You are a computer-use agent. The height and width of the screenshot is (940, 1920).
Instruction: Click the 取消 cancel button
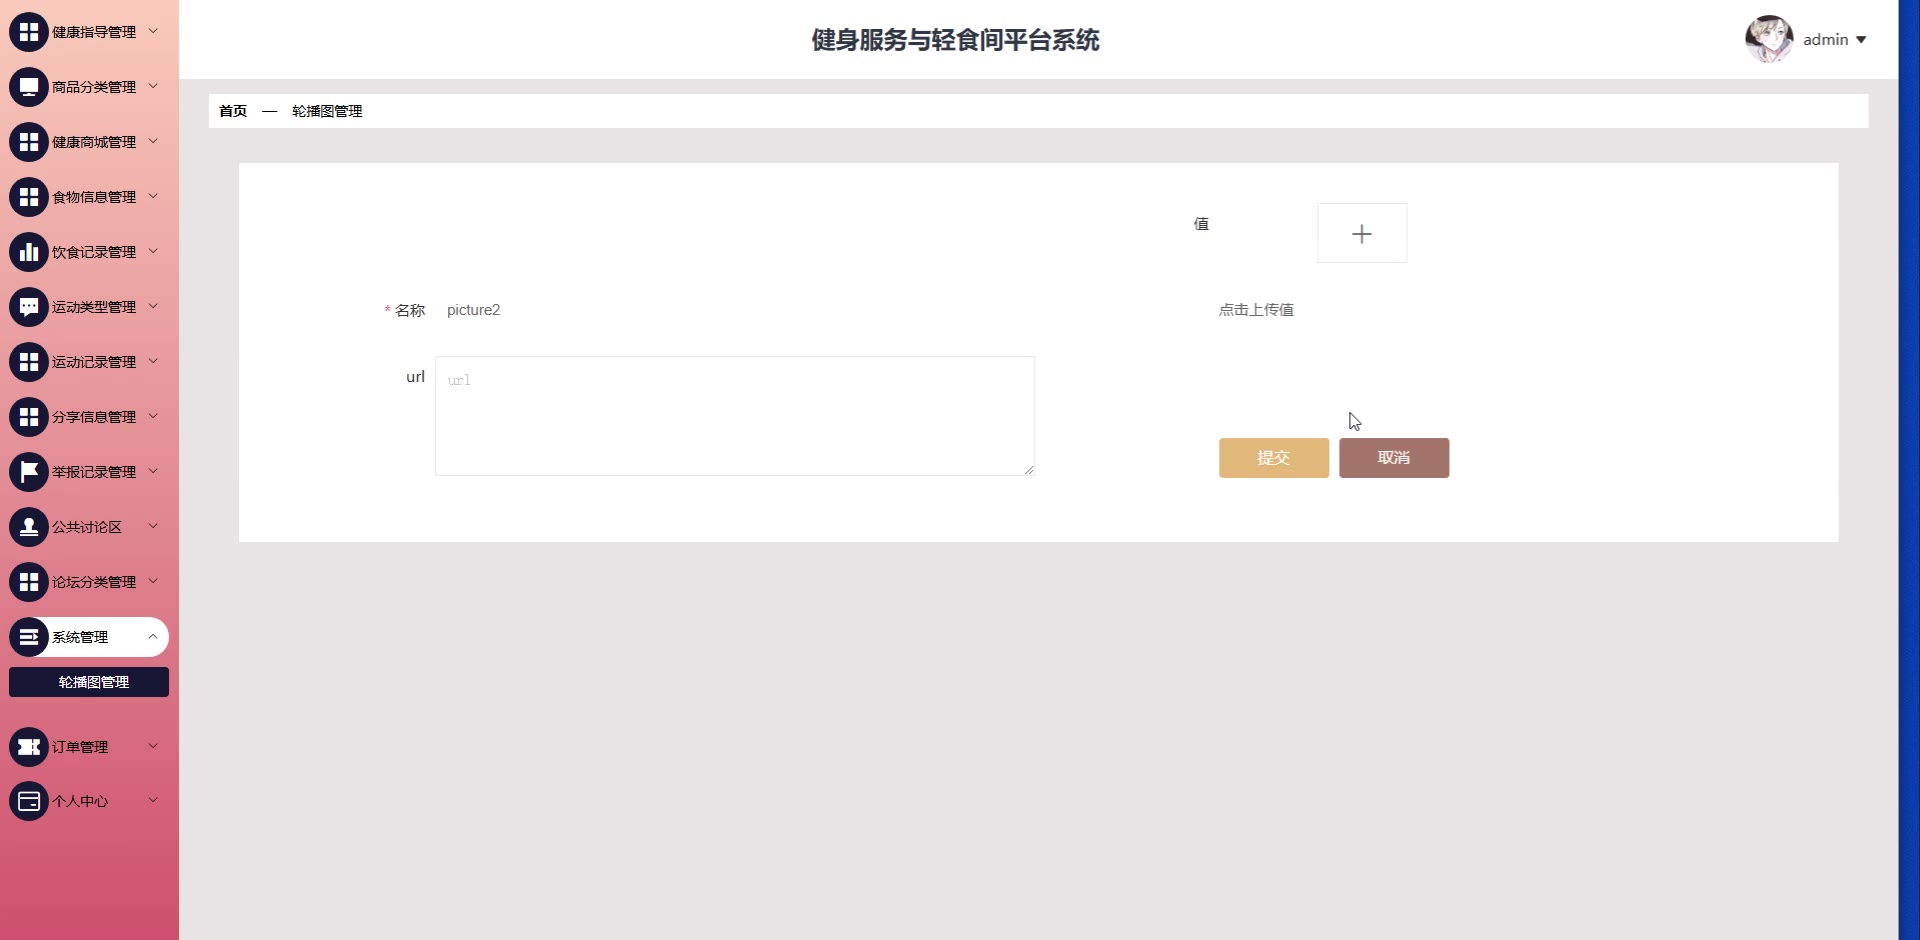pyautogui.click(x=1394, y=458)
